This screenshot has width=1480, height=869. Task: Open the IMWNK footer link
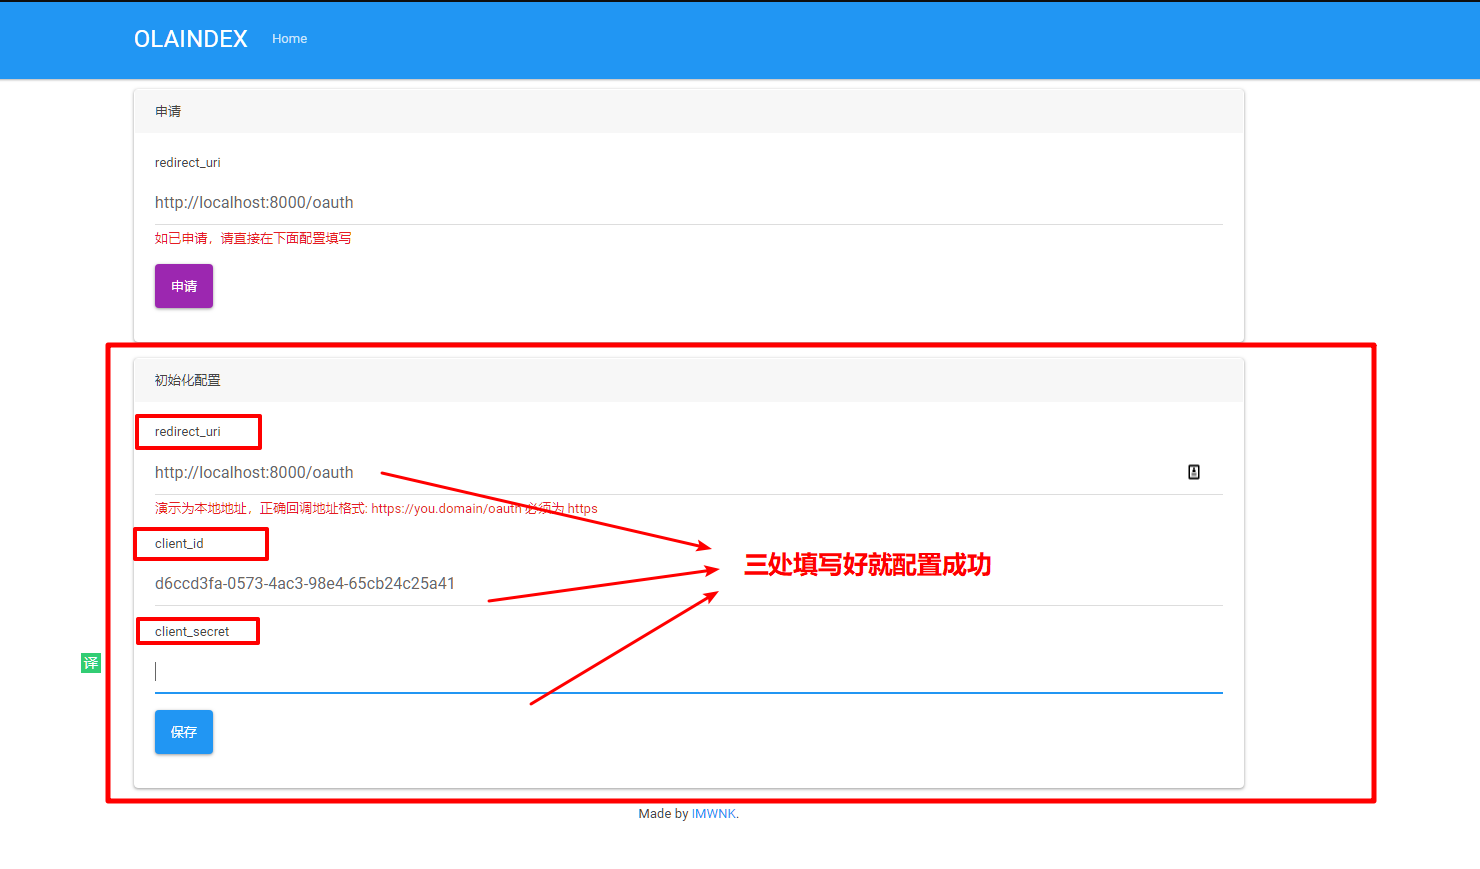(713, 814)
